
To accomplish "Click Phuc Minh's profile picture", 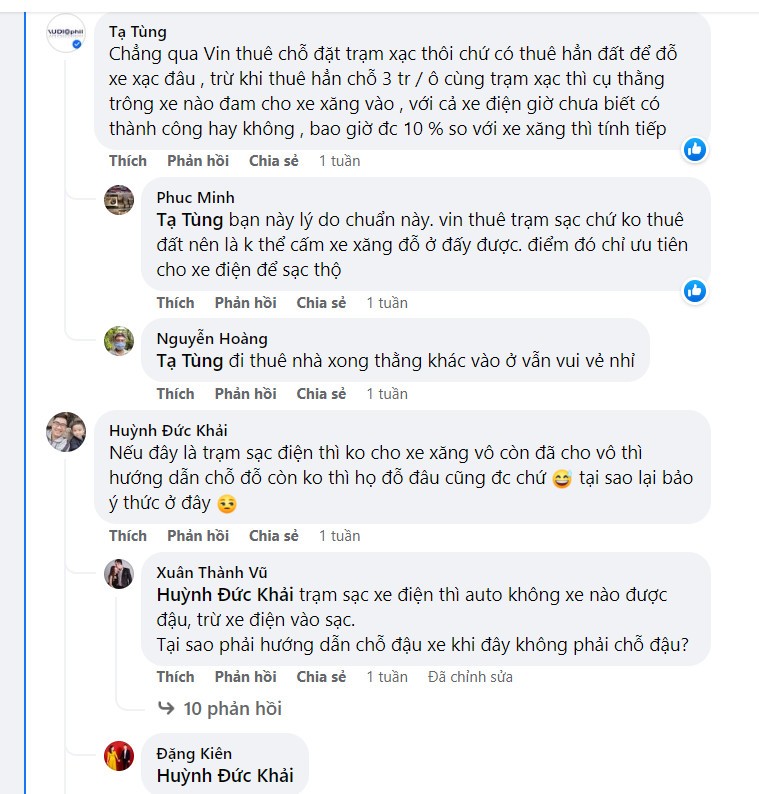I will click(x=119, y=199).
